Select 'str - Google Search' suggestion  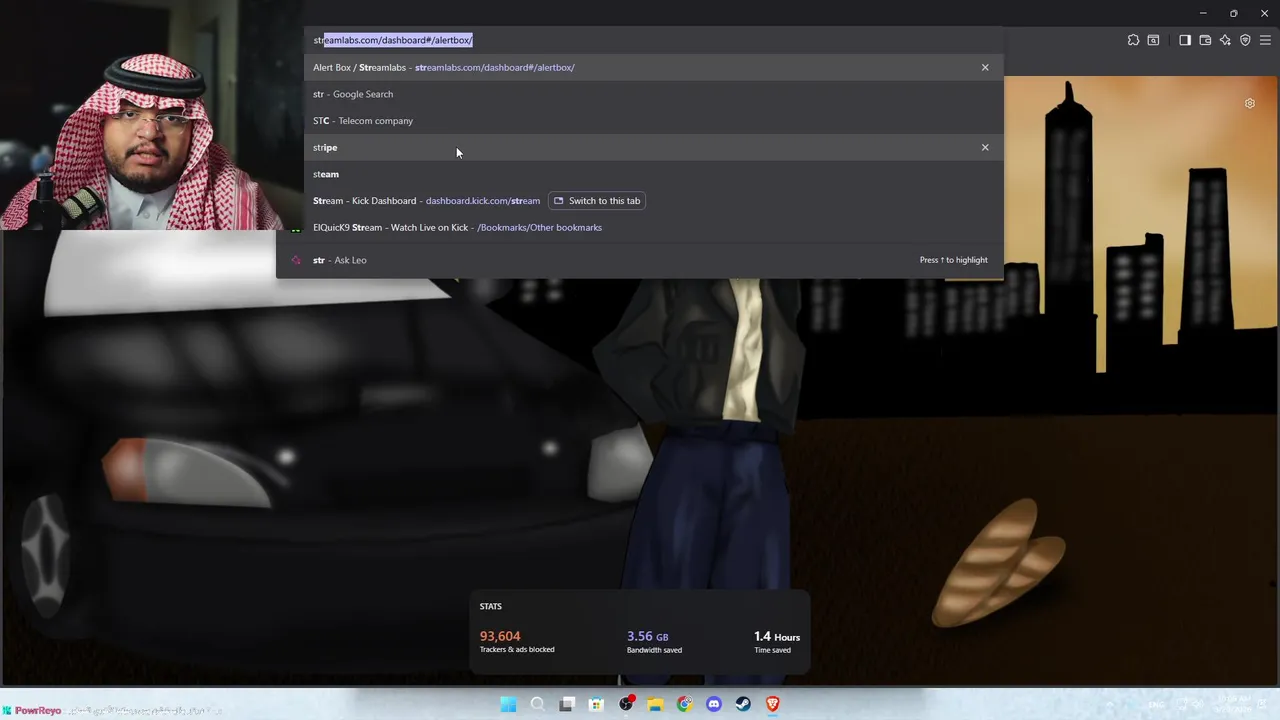(640, 94)
